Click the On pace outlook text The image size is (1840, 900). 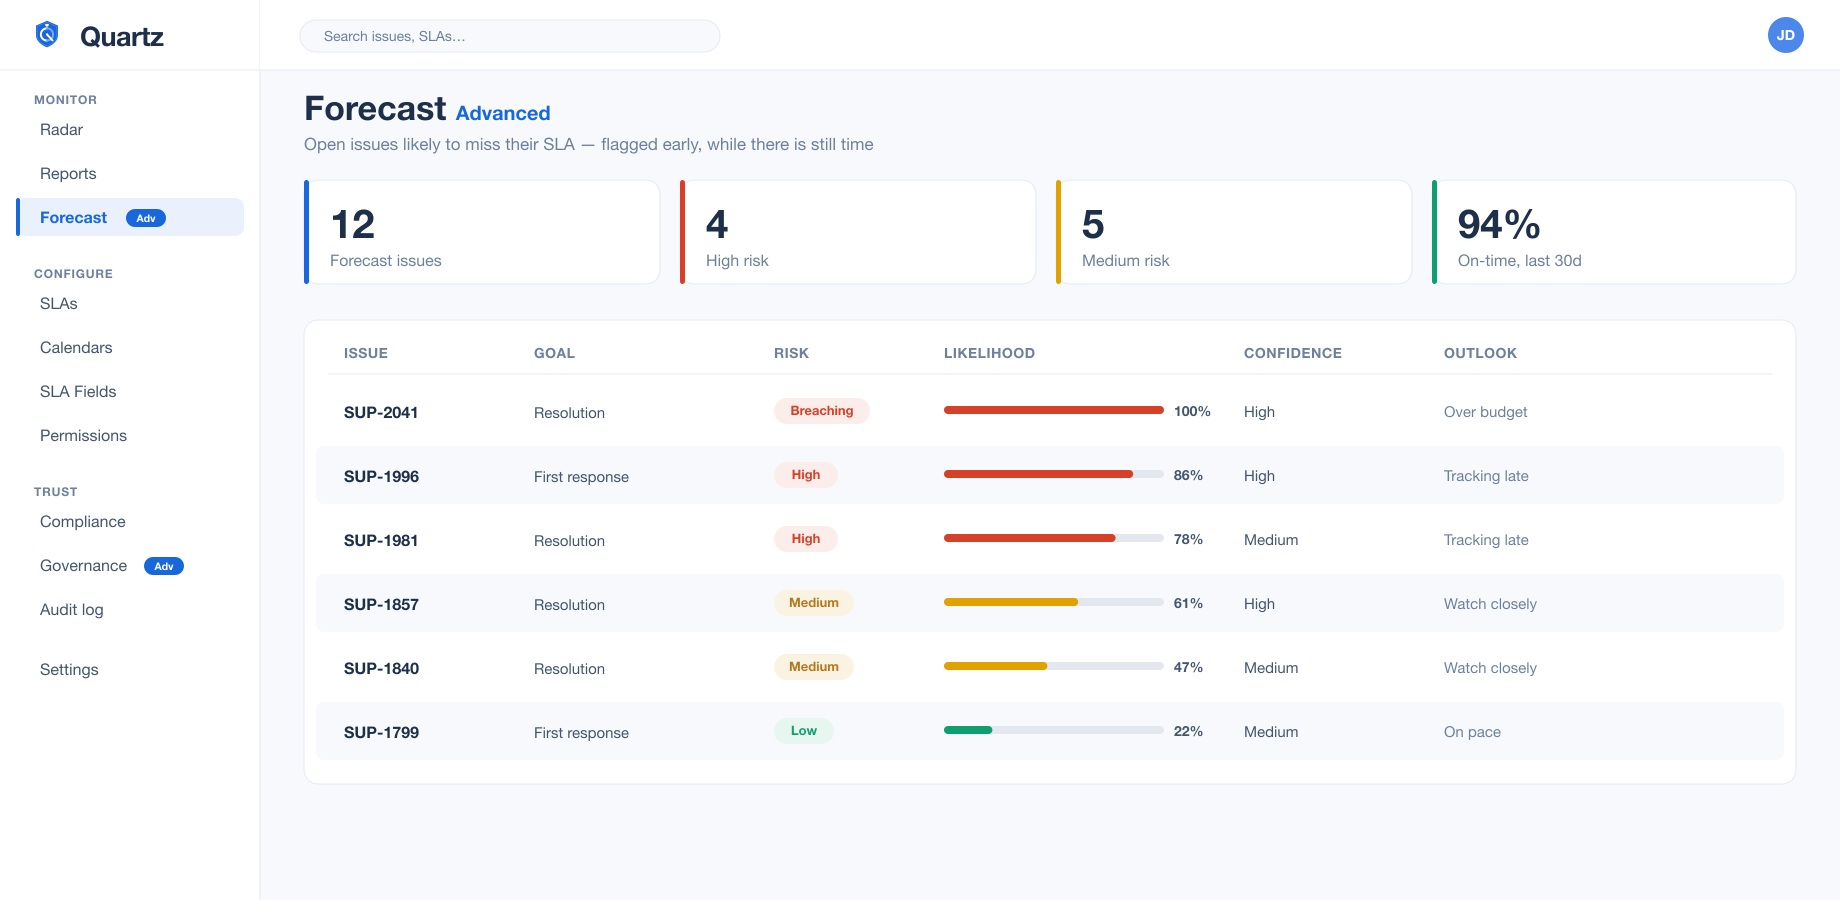[x=1472, y=732]
